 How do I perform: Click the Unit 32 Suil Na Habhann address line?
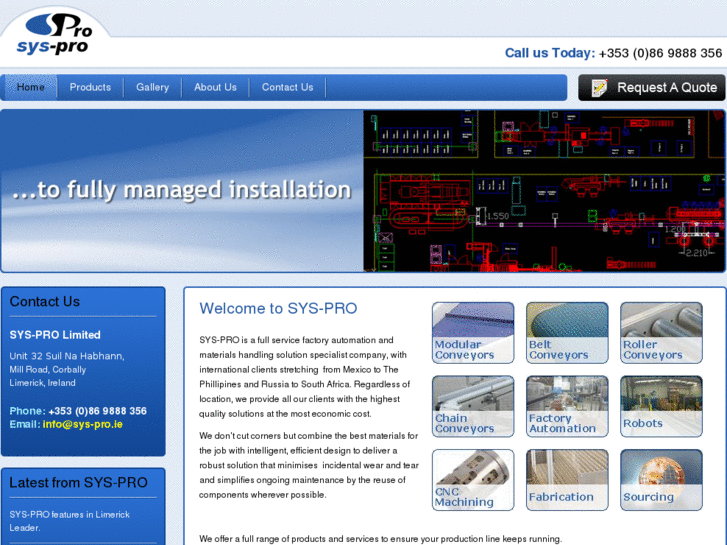click(67, 356)
